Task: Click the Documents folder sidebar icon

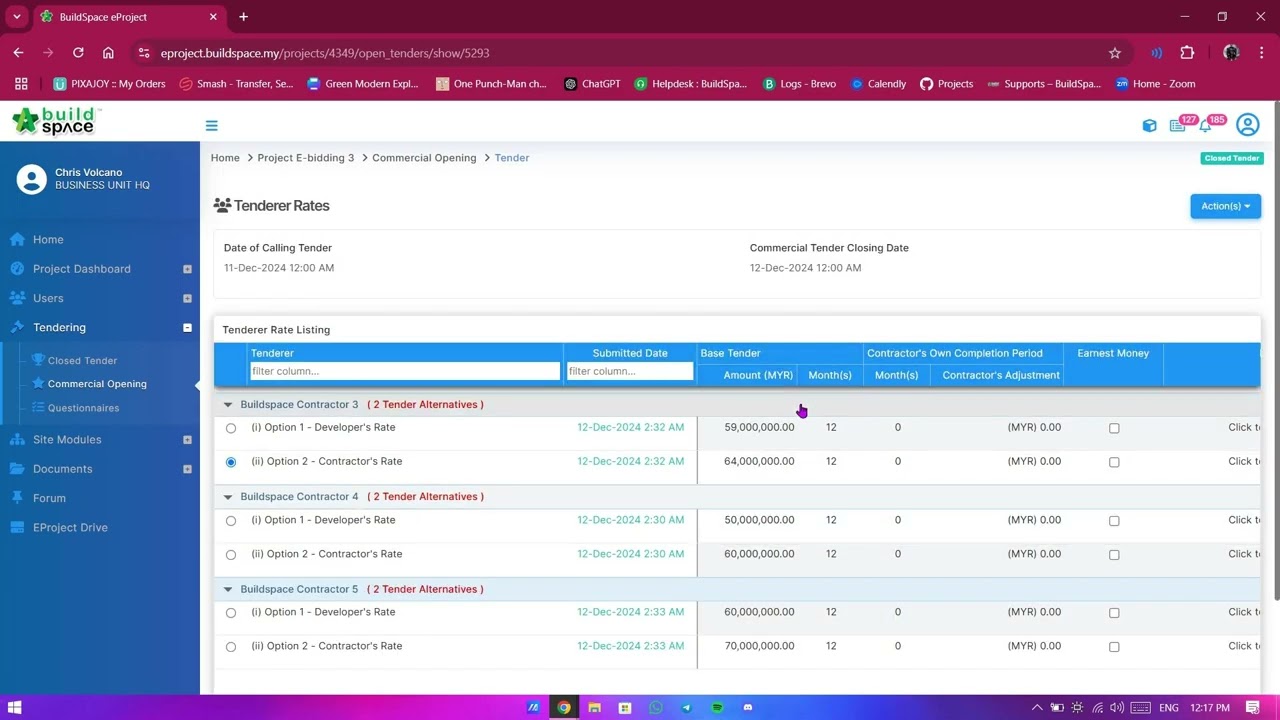Action: 17,469
